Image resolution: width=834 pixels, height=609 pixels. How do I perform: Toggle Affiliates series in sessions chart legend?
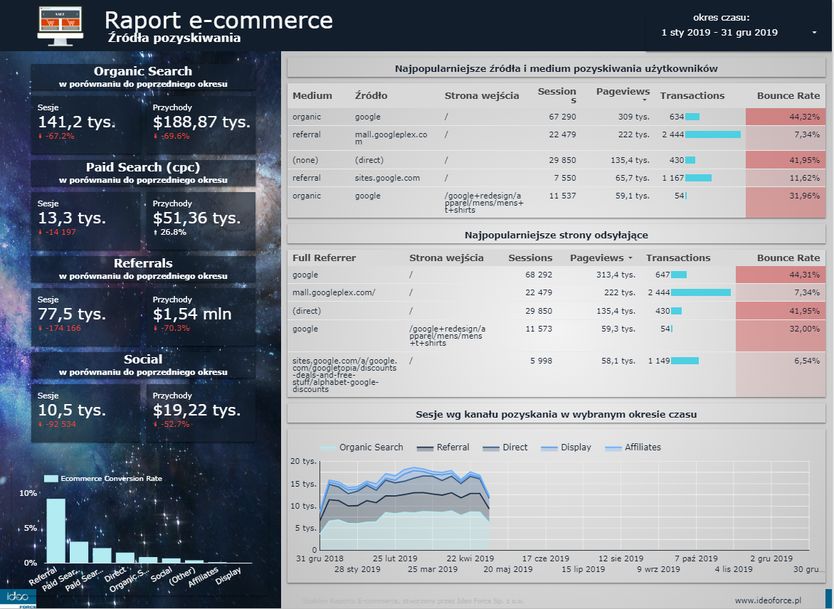(x=632, y=447)
